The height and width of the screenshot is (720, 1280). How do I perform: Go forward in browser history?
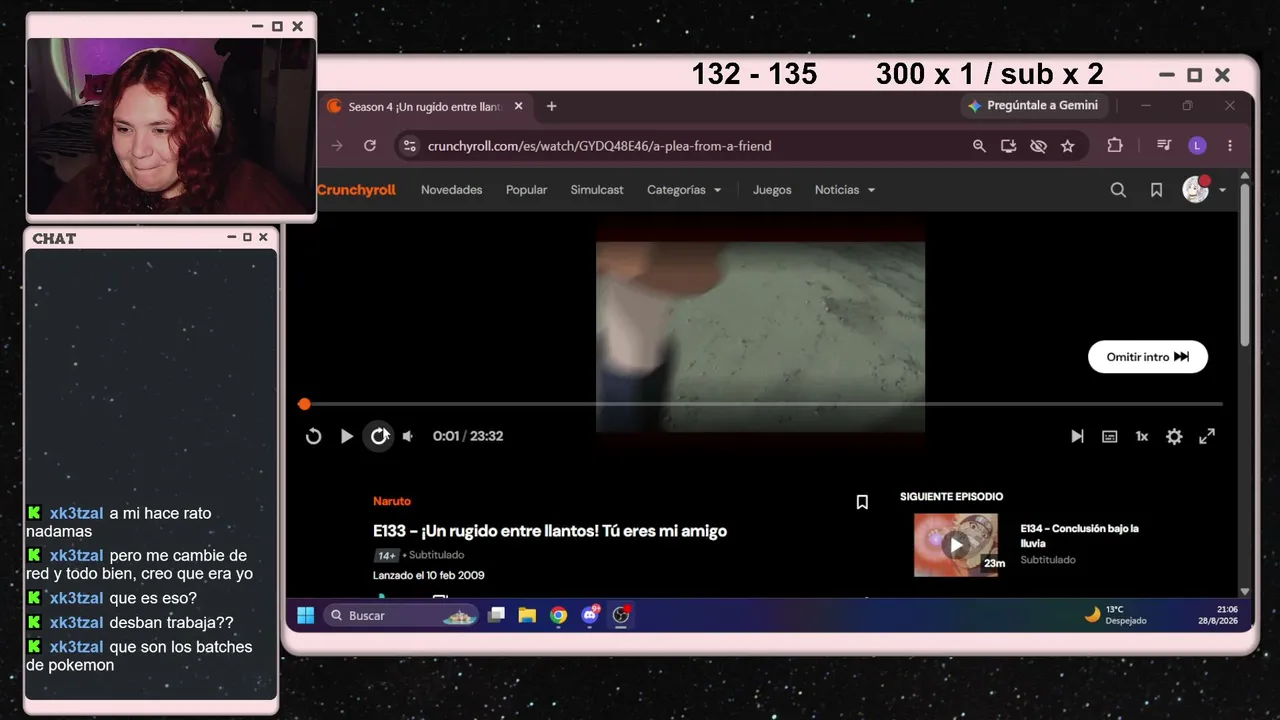pyautogui.click(x=337, y=146)
